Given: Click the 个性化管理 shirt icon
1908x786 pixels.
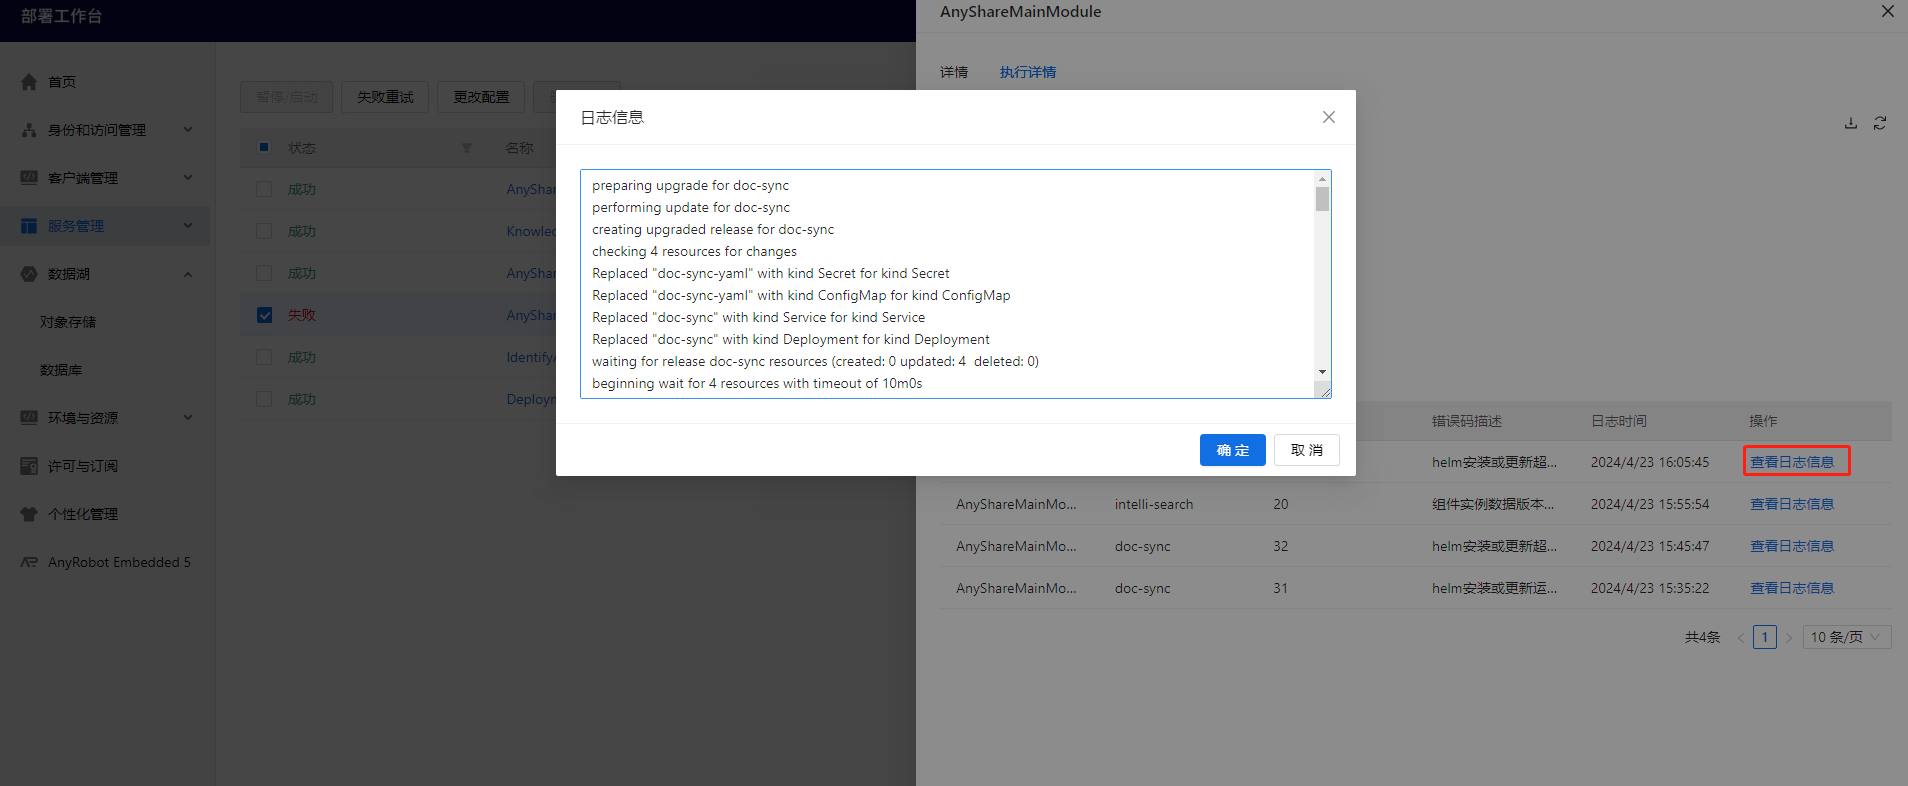Looking at the screenshot, I should coord(29,514).
